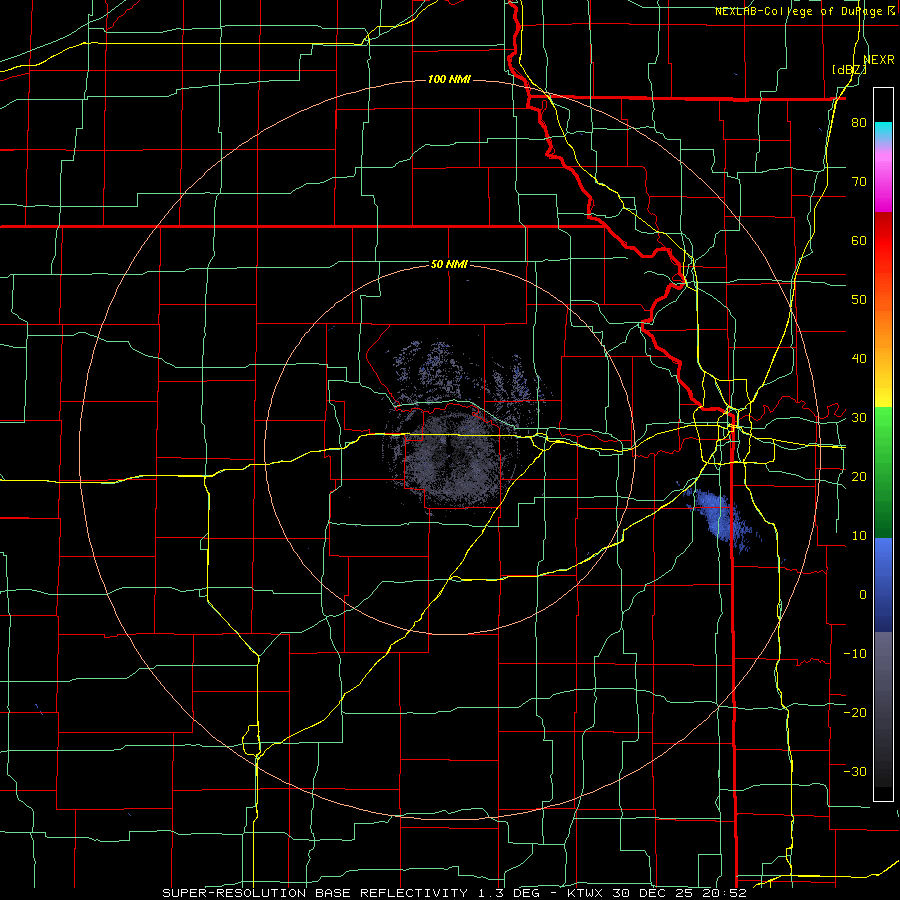
Task: Click the -10 value on the dBZ scale
Action: click(x=855, y=653)
